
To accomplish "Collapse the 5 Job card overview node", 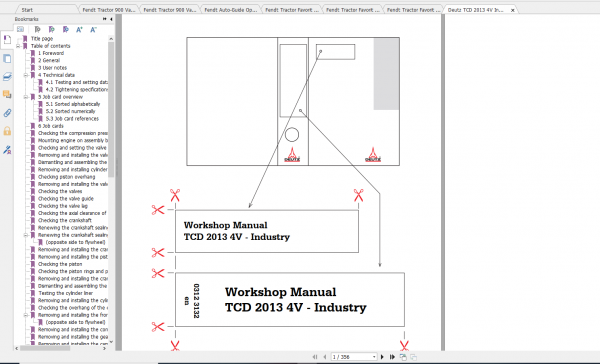I will pyautogui.click(x=26, y=97).
